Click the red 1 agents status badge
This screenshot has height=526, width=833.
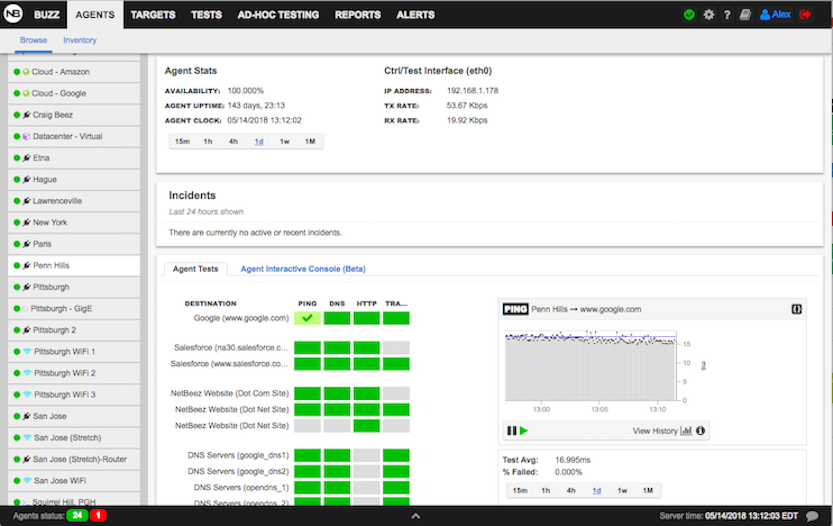point(98,515)
